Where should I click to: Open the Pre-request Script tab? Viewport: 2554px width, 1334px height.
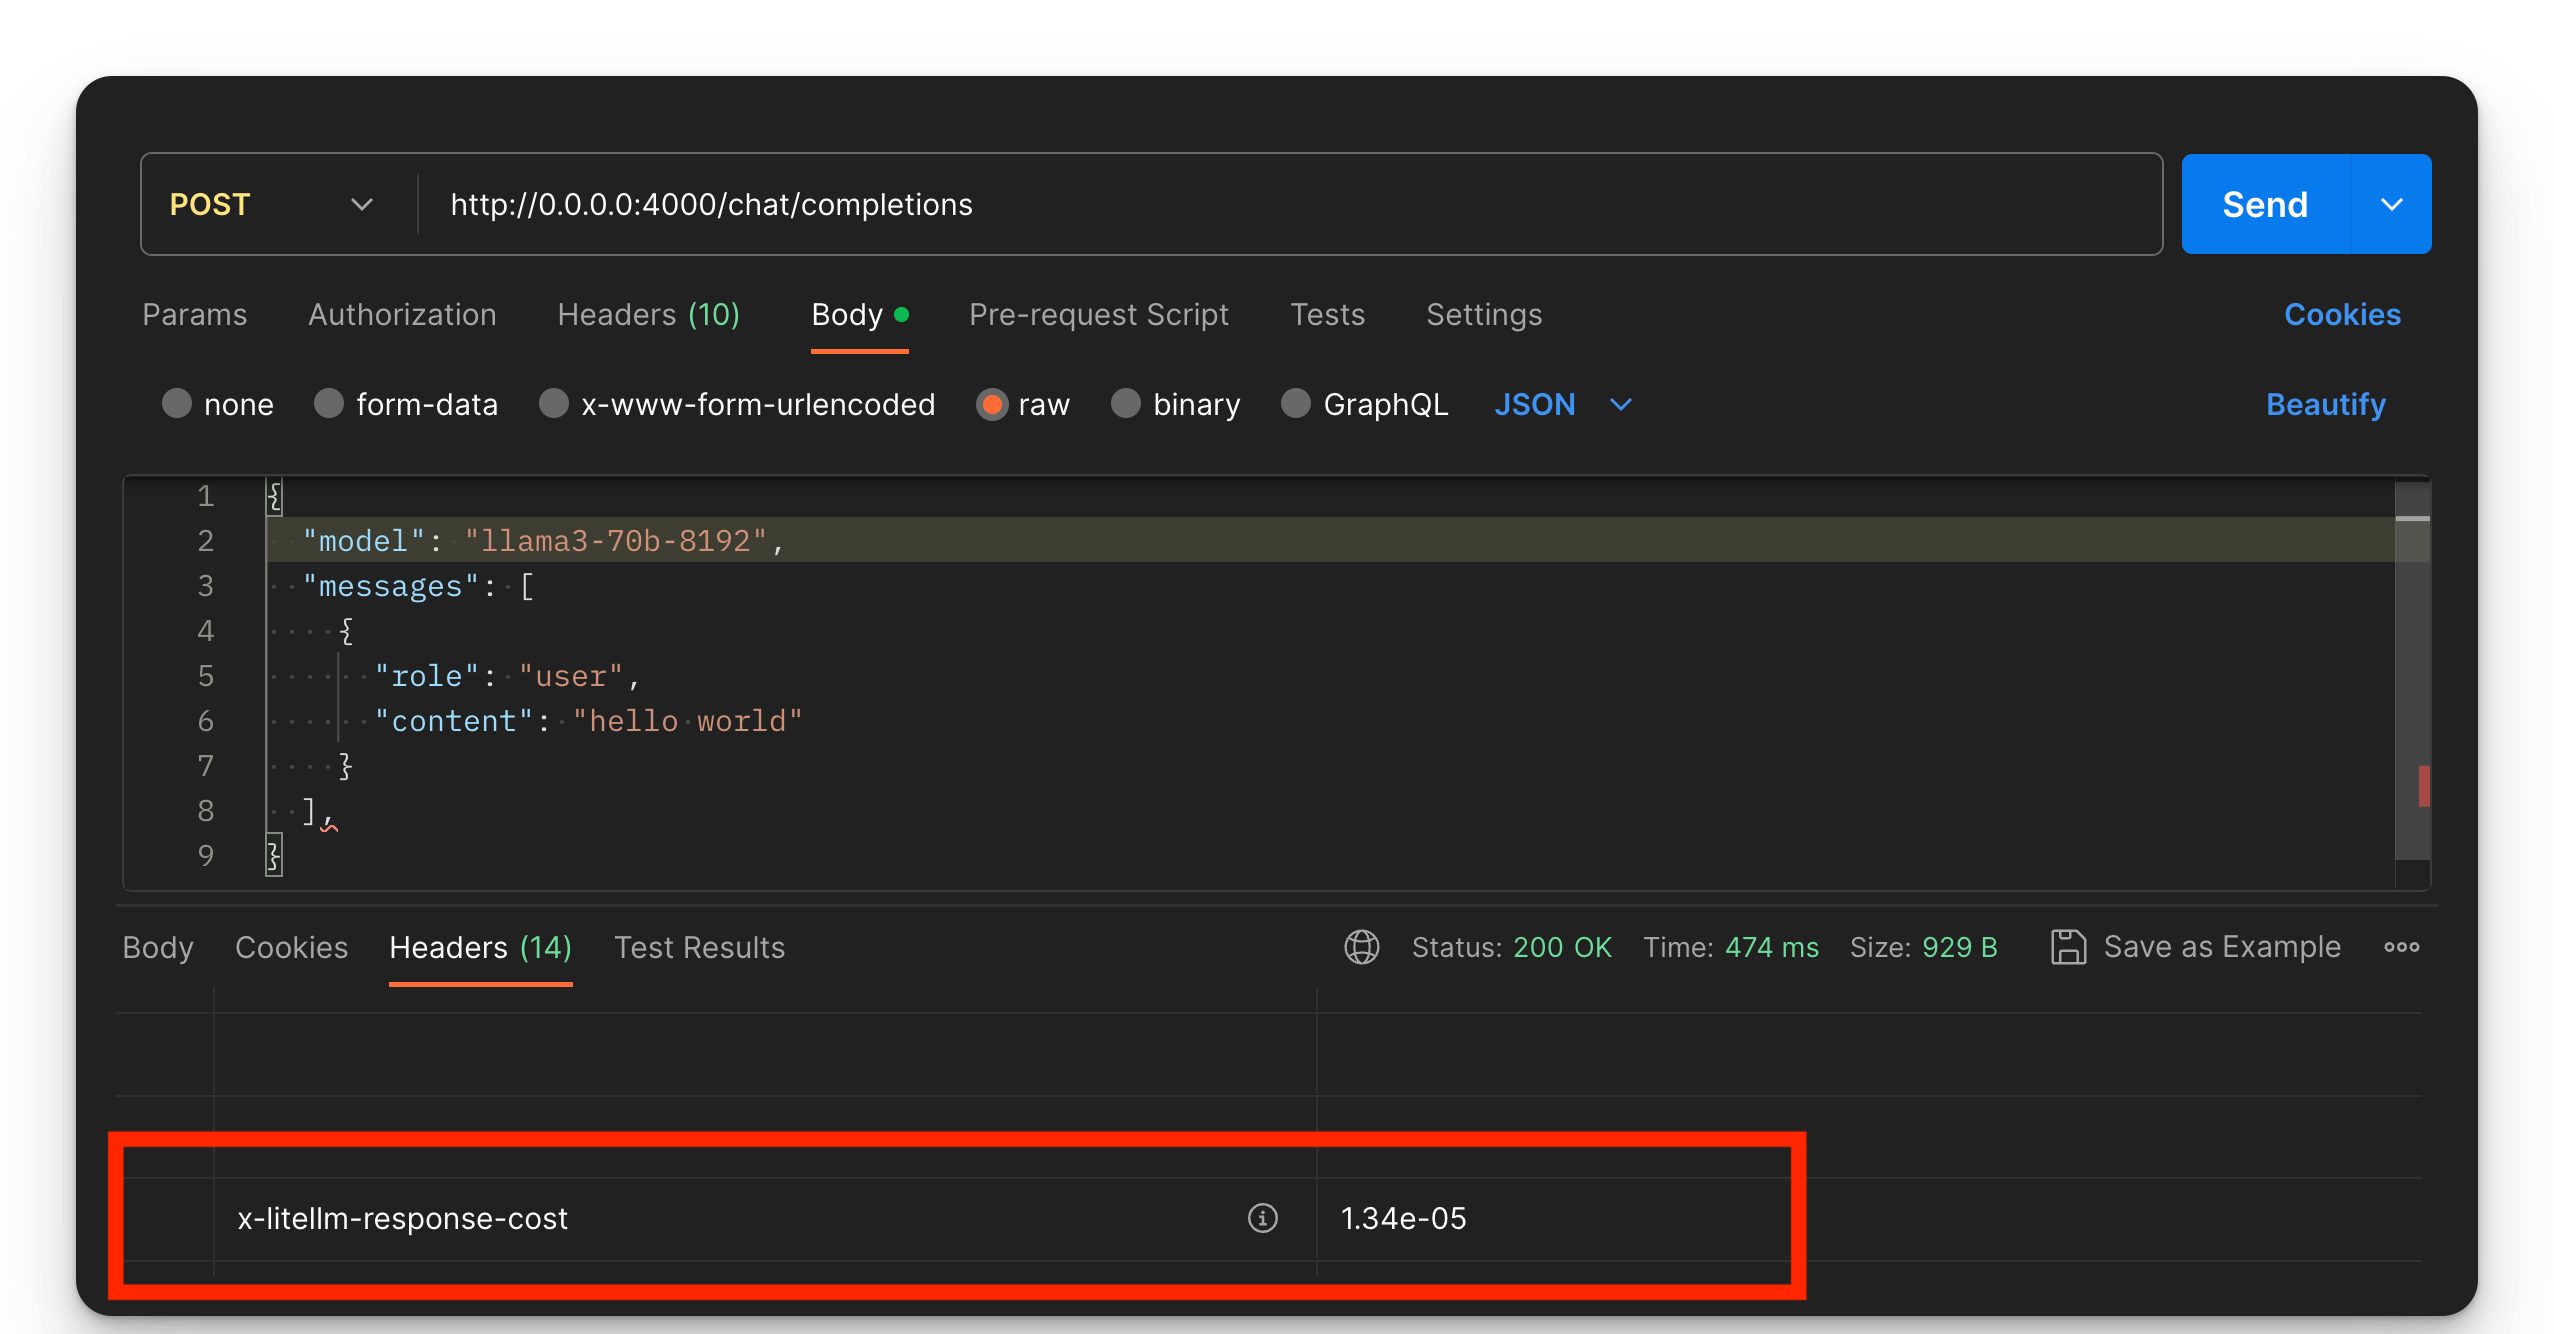1098,315
